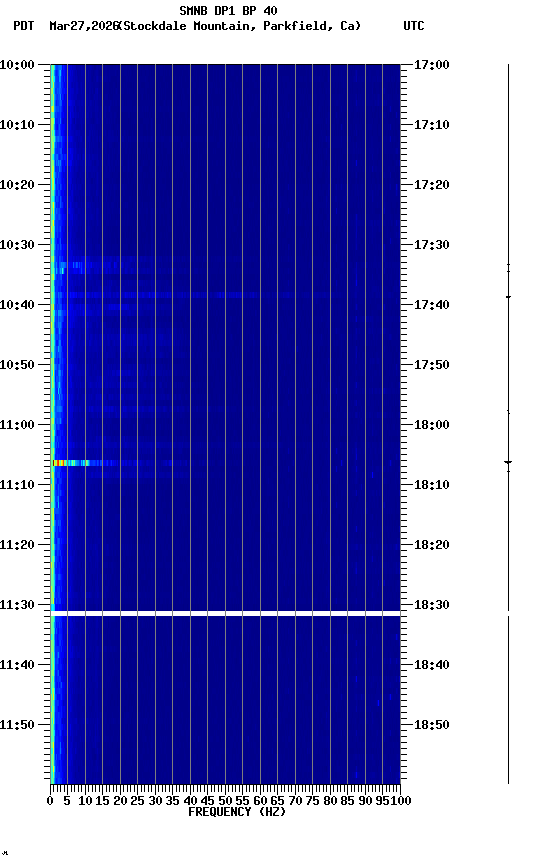552x864 pixels.
Task: Click the largest spike on the seismogram trace
Action: click(x=508, y=462)
